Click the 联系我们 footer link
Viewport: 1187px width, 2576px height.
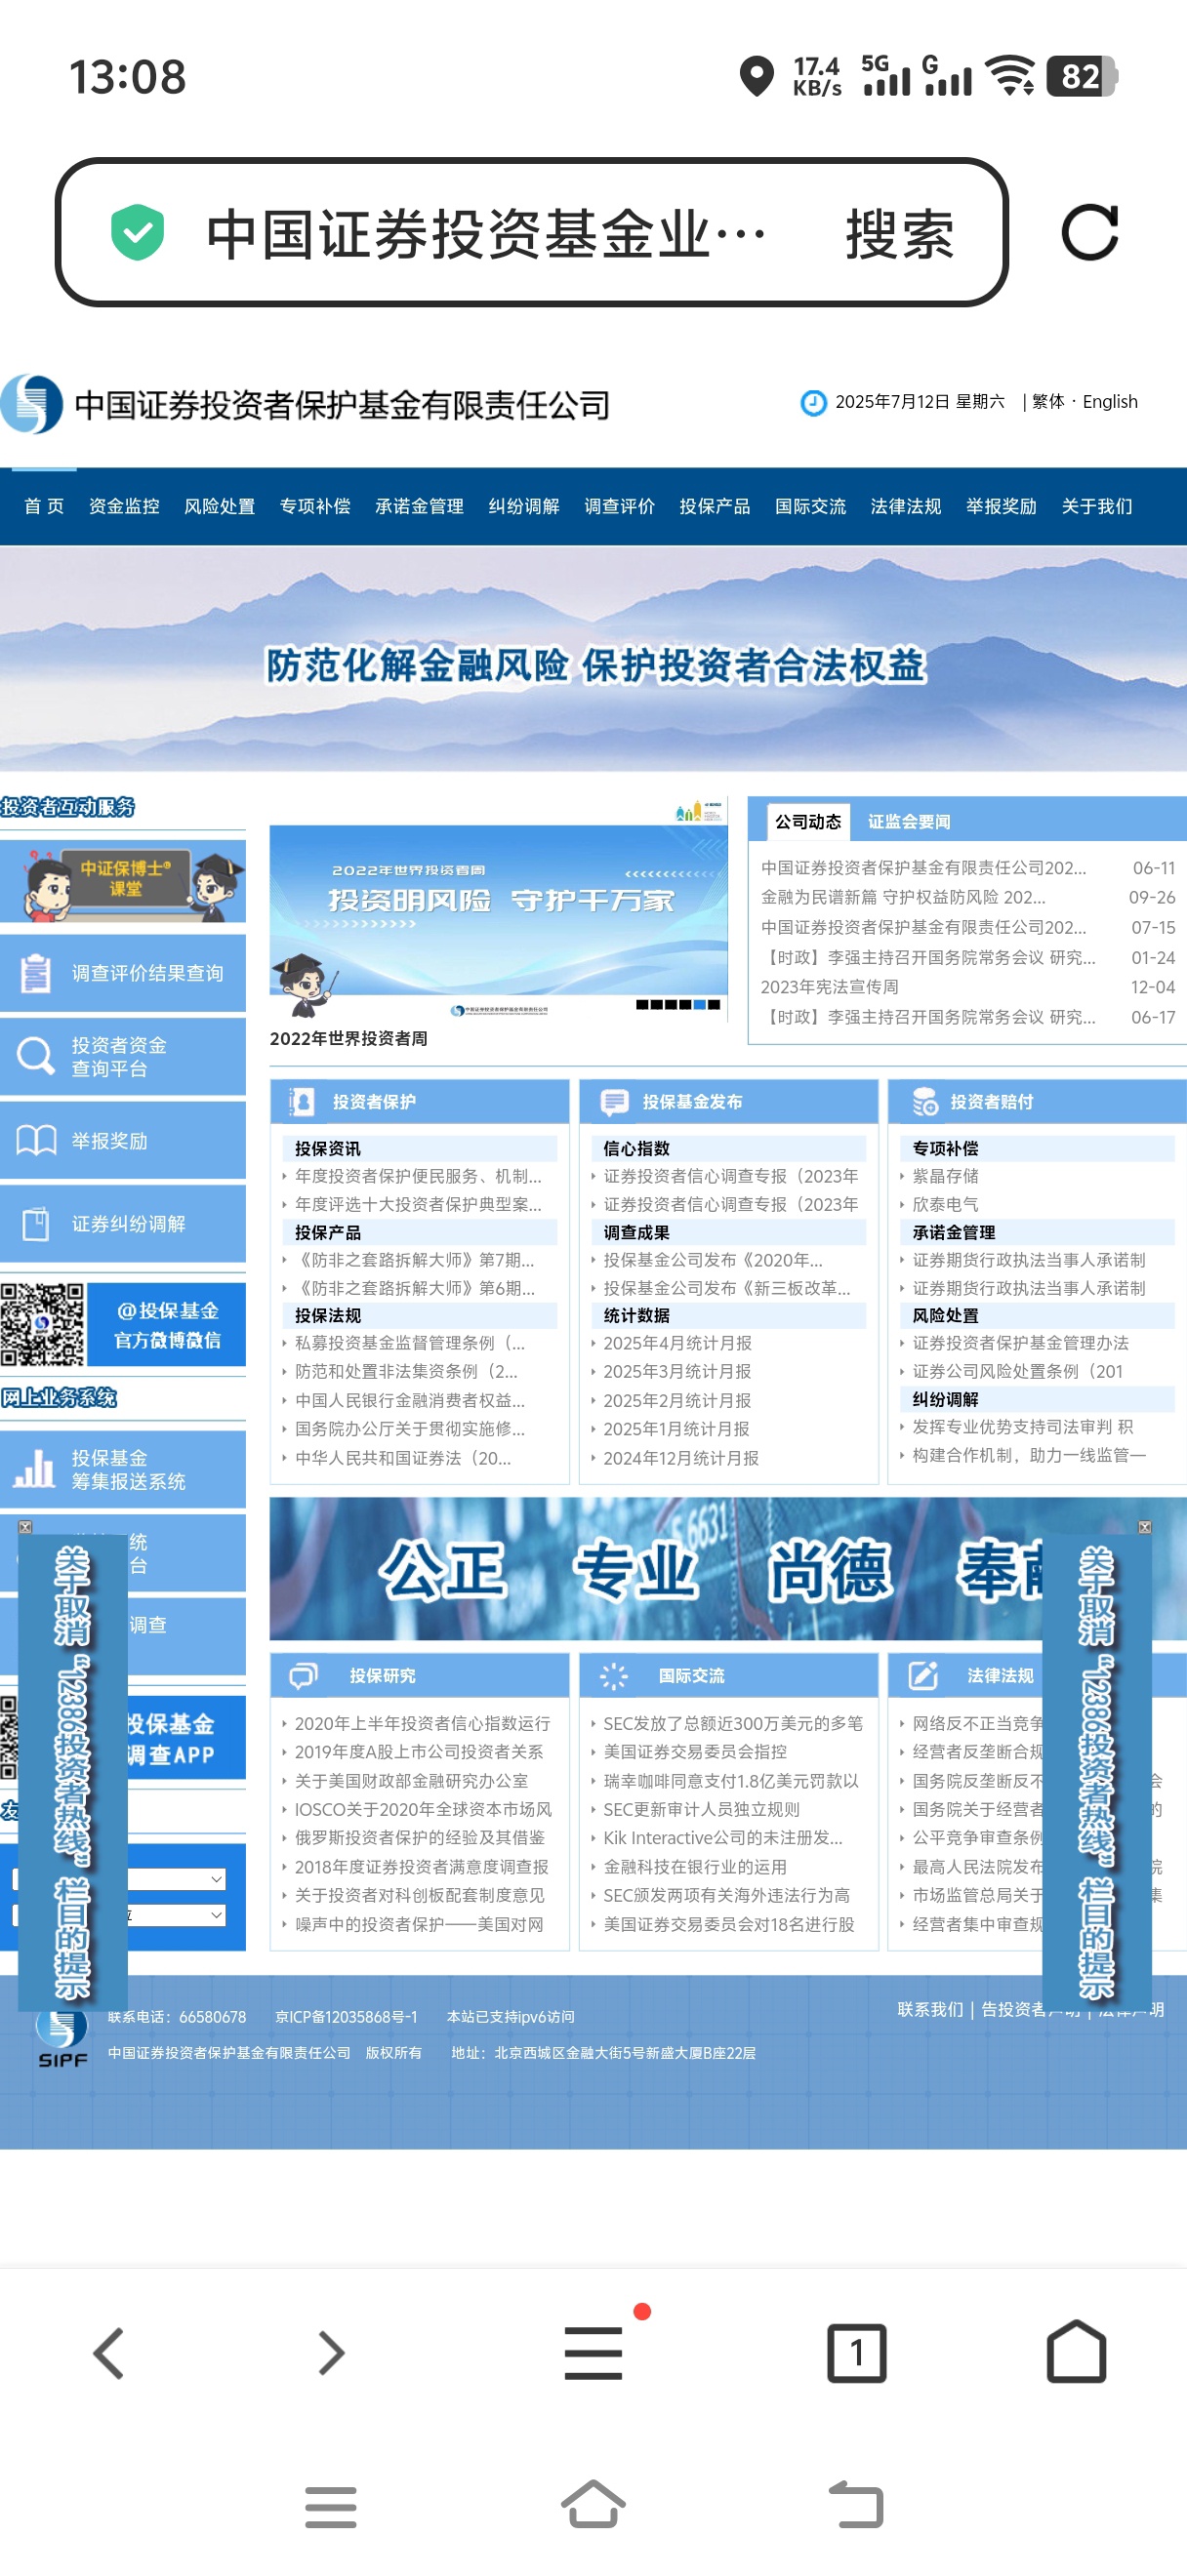(x=930, y=2010)
